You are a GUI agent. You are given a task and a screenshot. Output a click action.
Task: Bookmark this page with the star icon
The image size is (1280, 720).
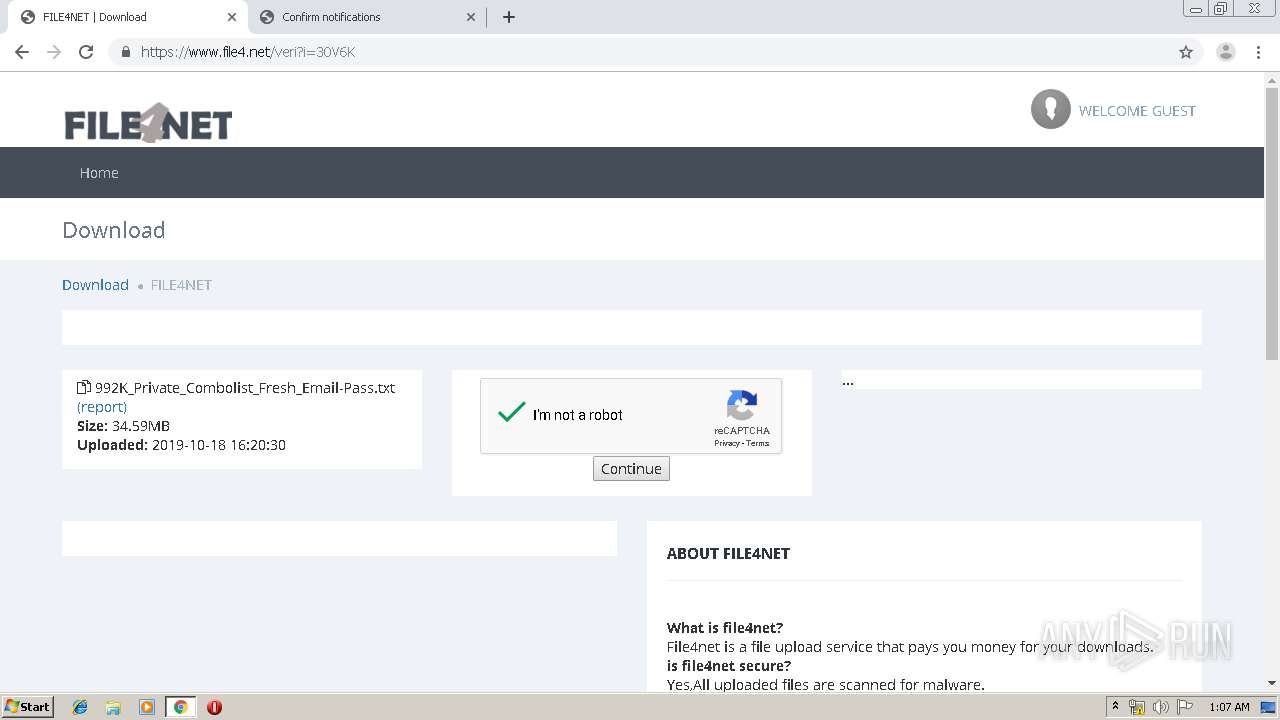pyautogui.click(x=1186, y=52)
